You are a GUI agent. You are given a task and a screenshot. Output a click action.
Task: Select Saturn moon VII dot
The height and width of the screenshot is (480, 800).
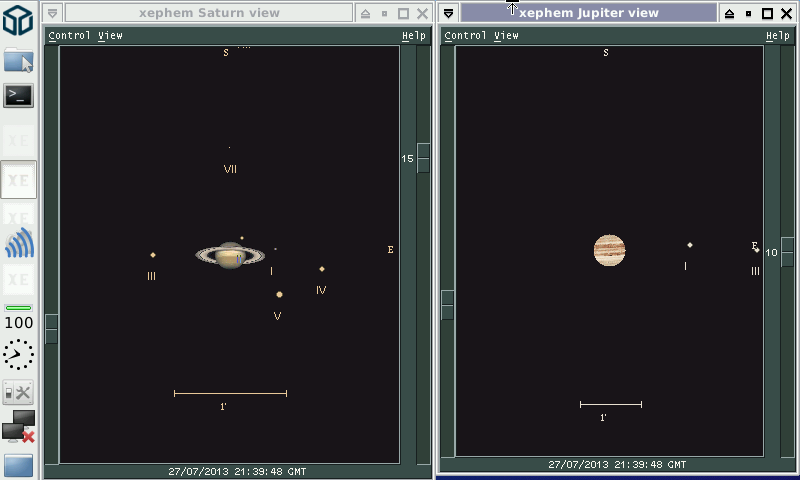(x=229, y=147)
